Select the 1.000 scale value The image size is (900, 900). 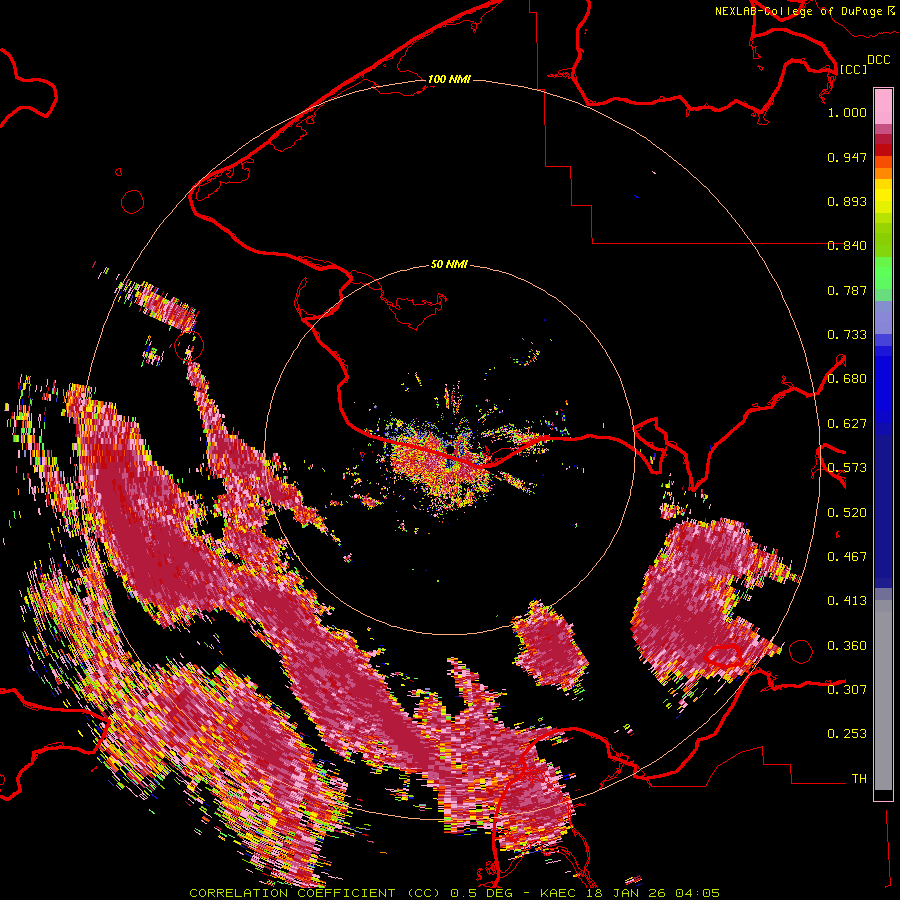tap(847, 112)
